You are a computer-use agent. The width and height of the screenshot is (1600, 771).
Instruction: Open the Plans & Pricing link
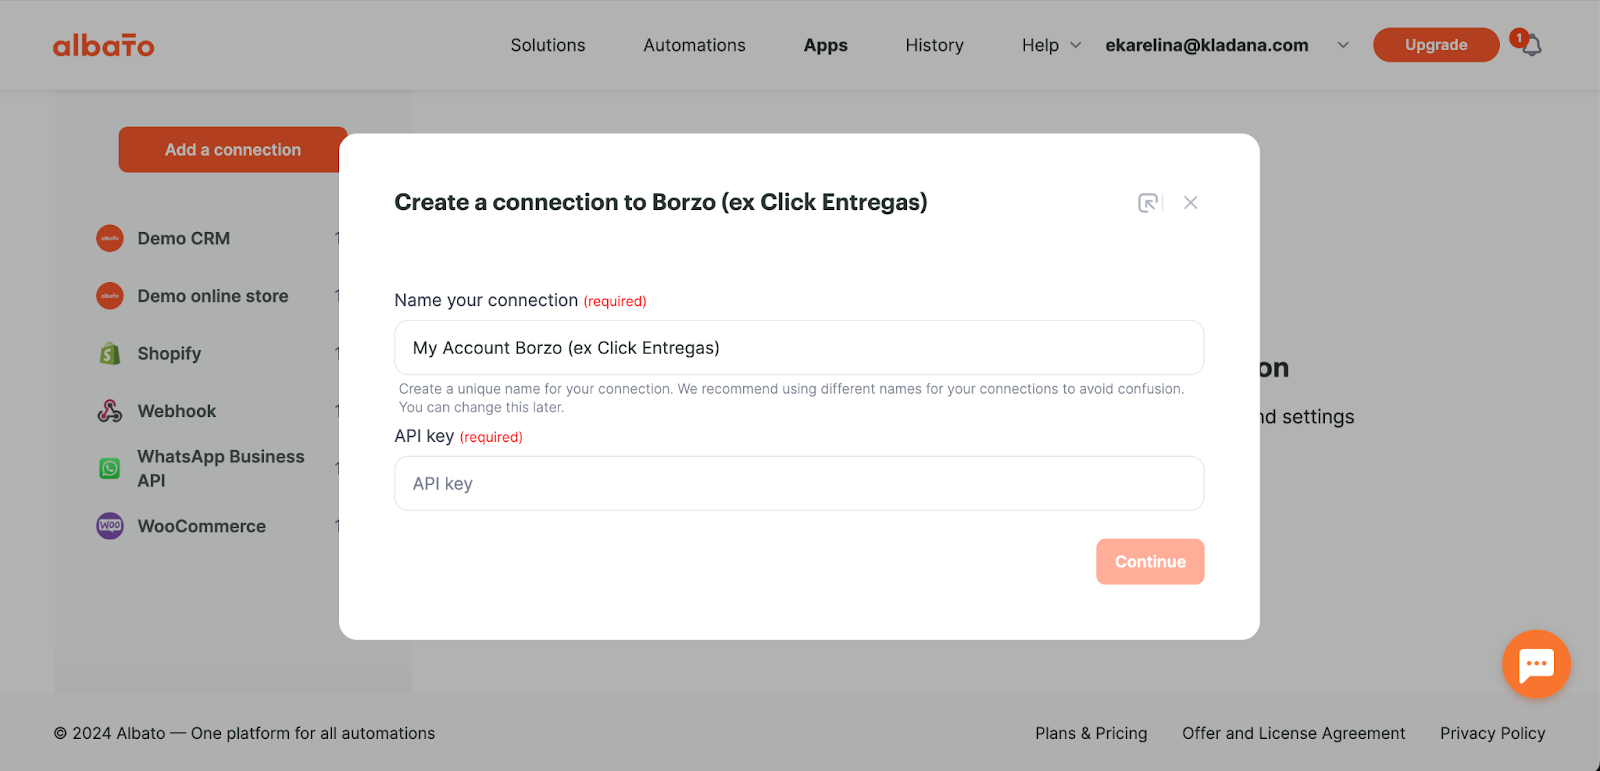pos(1091,733)
